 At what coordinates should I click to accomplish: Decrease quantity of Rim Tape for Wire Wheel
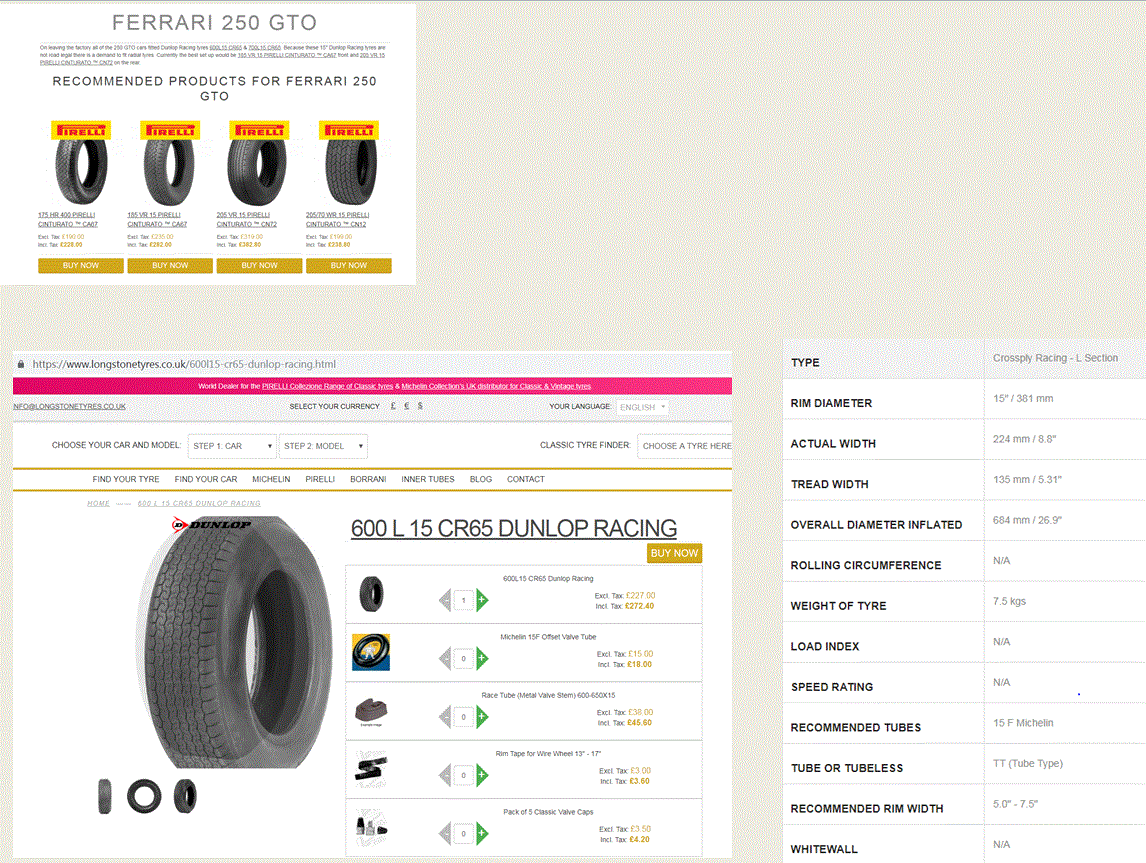coord(445,775)
